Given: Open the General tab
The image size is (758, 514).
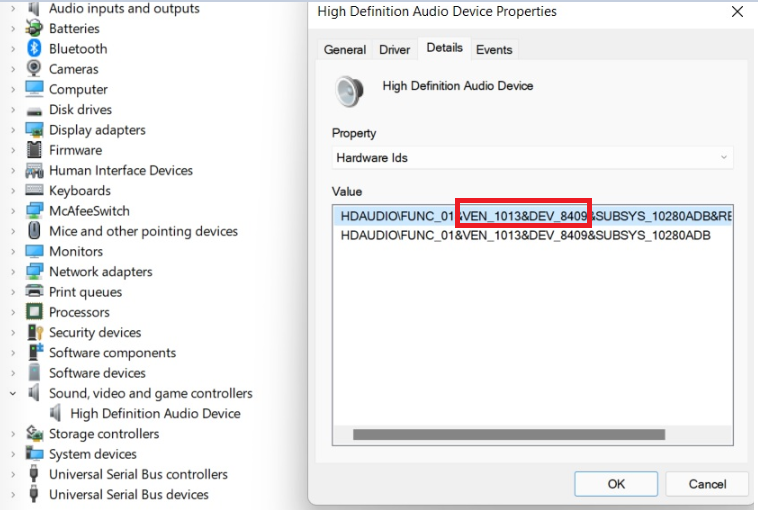Looking at the screenshot, I should (345, 50).
